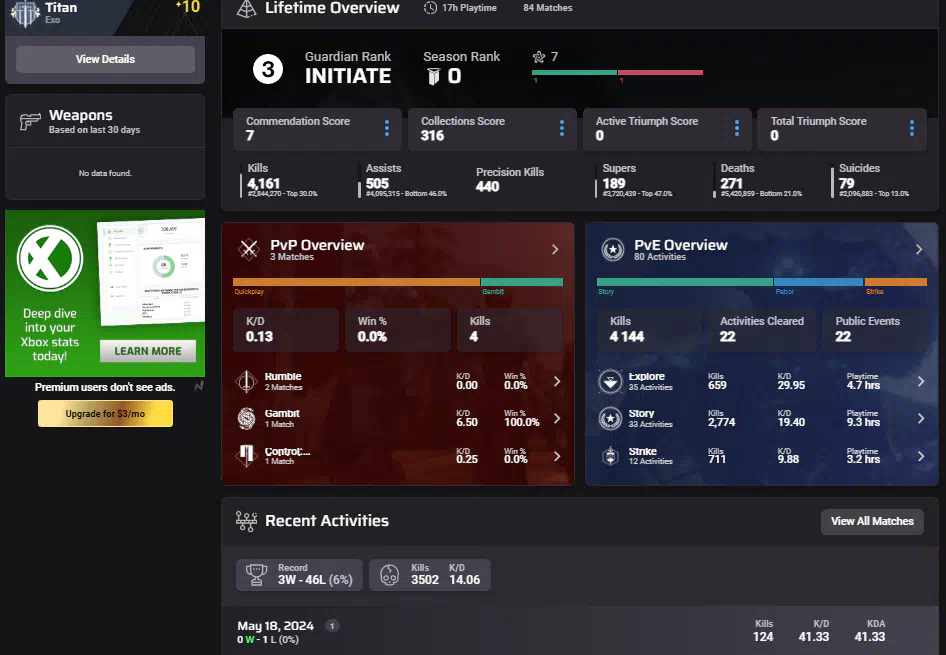The image size is (946, 655).
Task: Open Commendation Score options menu
Action: [387, 128]
